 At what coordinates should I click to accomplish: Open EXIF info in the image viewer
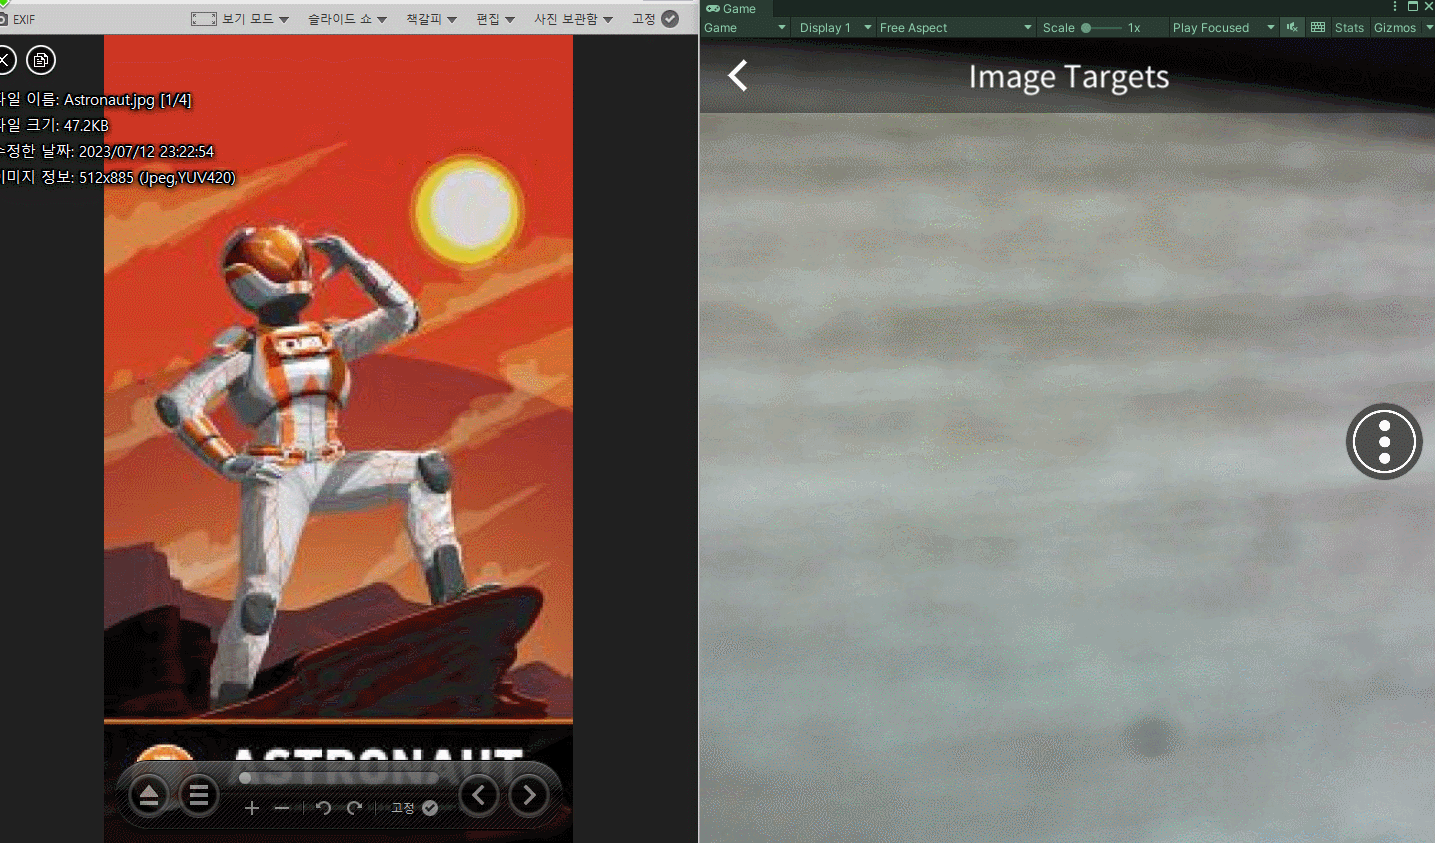coord(18,19)
